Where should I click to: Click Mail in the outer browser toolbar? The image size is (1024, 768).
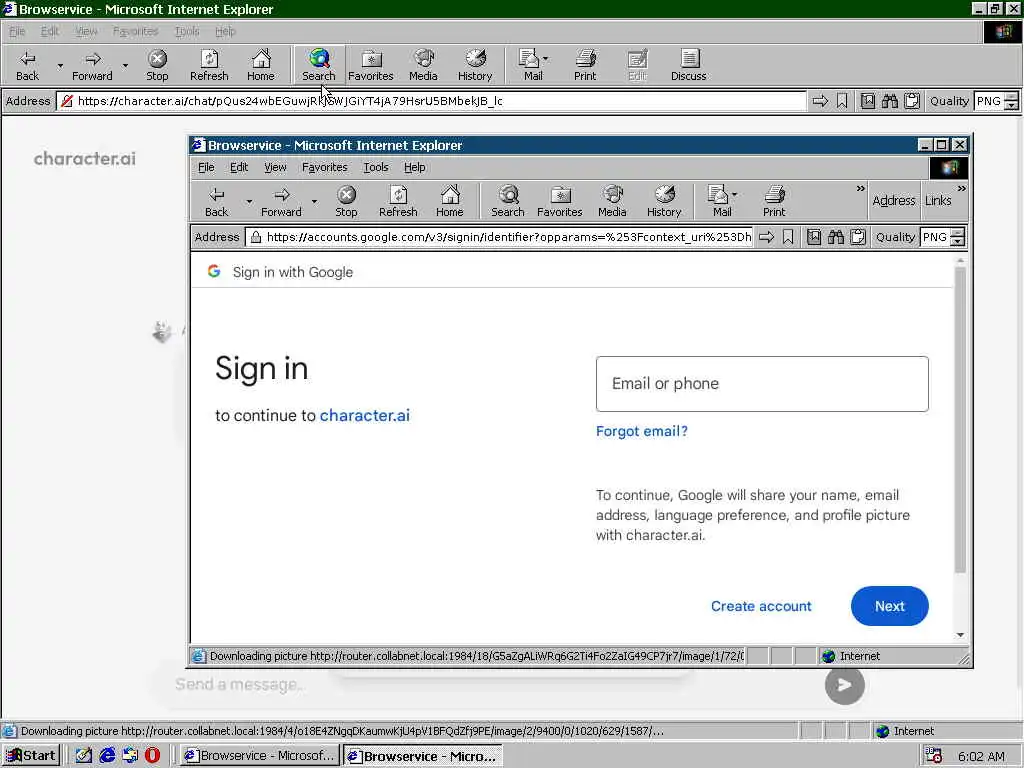[530, 65]
